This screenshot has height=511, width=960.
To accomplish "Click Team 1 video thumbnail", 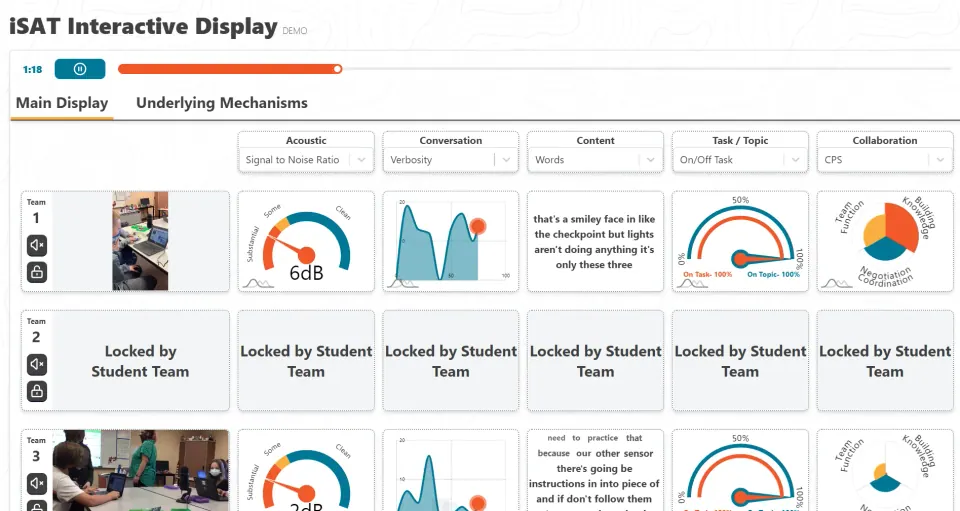I will 140,241.
